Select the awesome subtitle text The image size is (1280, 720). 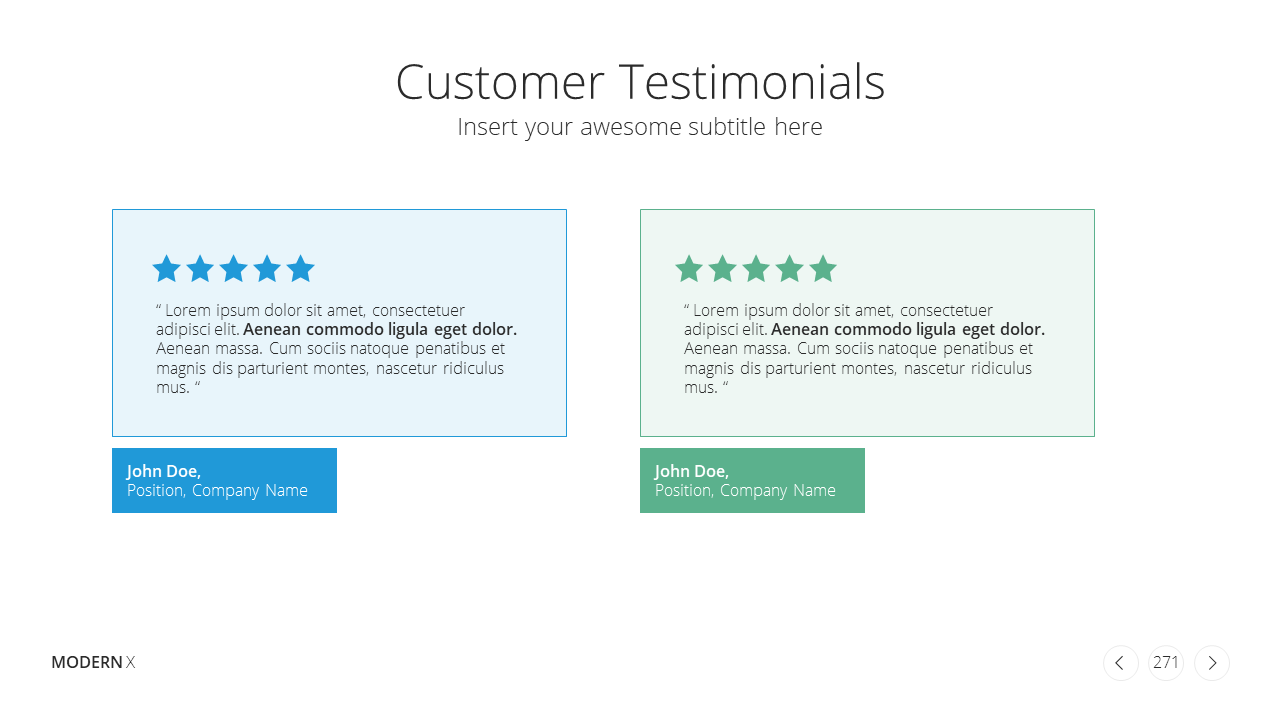coord(640,127)
